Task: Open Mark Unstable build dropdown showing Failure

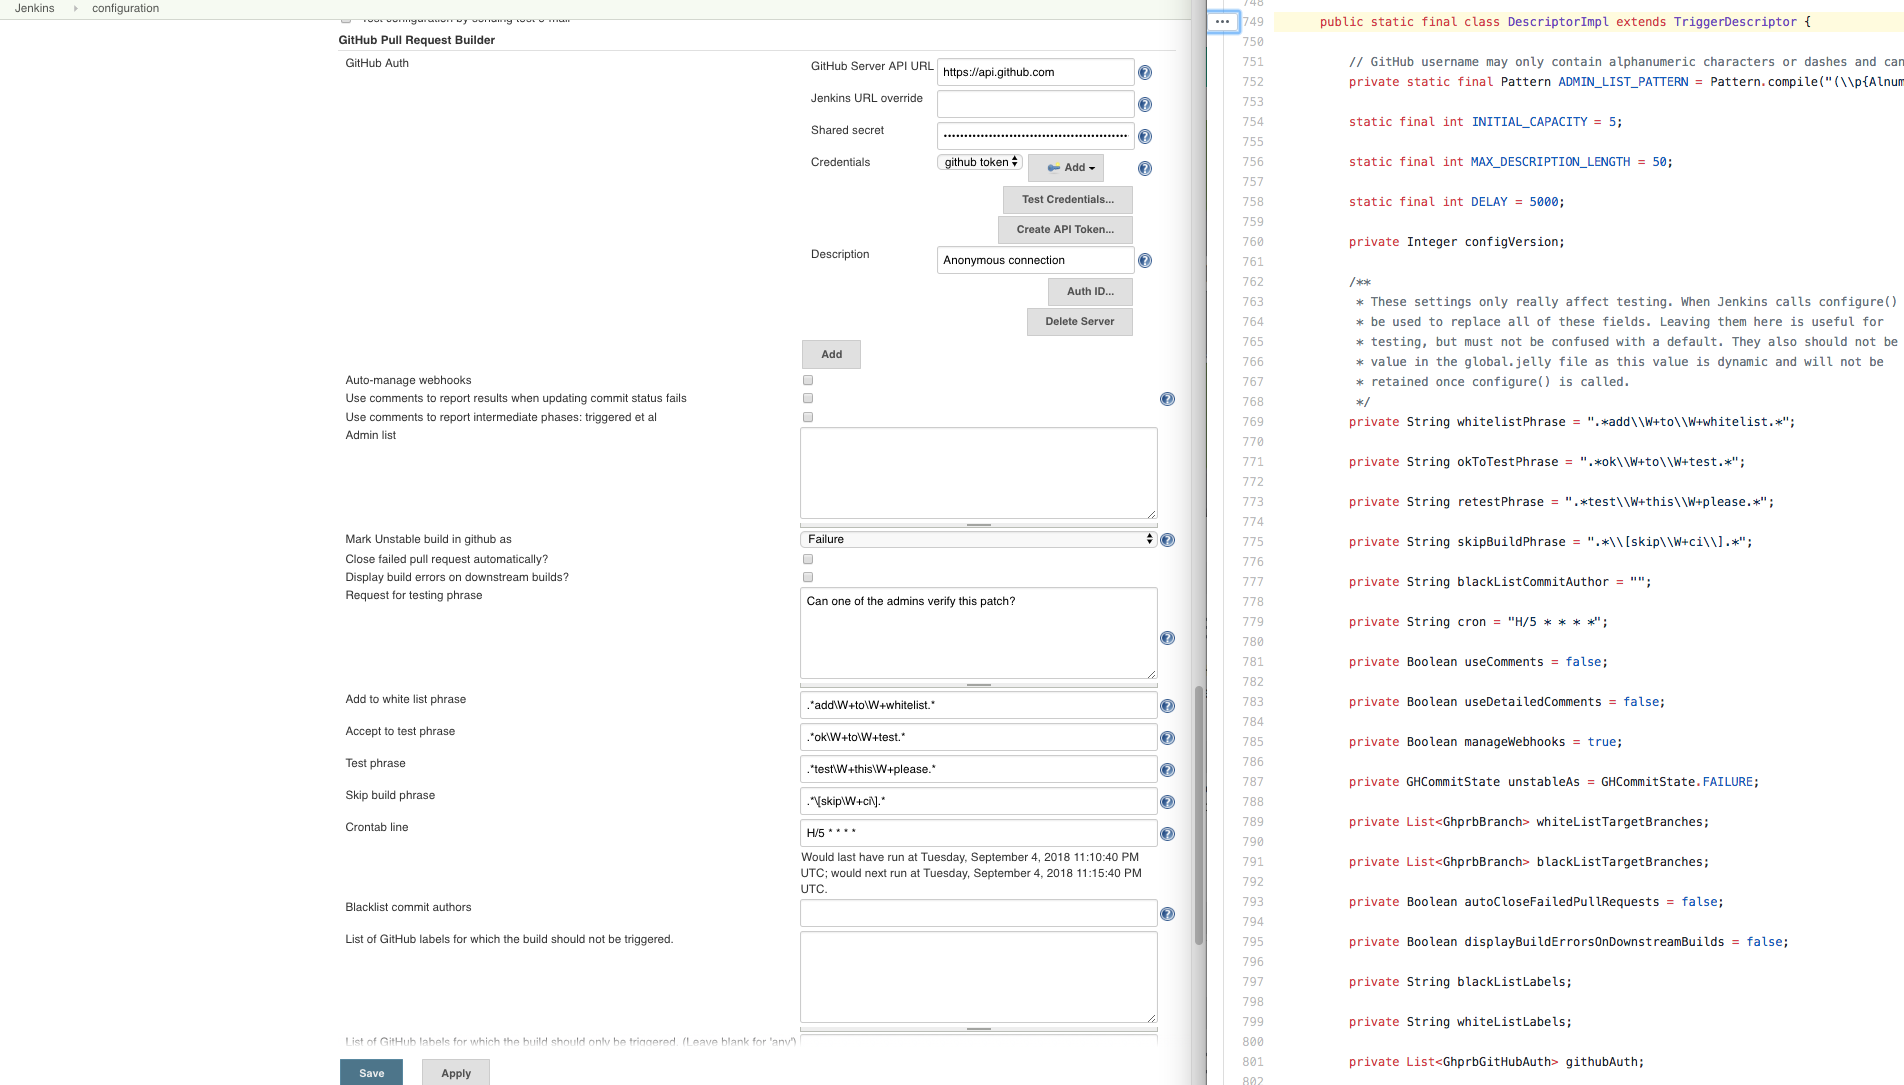Action: click(x=977, y=538)
